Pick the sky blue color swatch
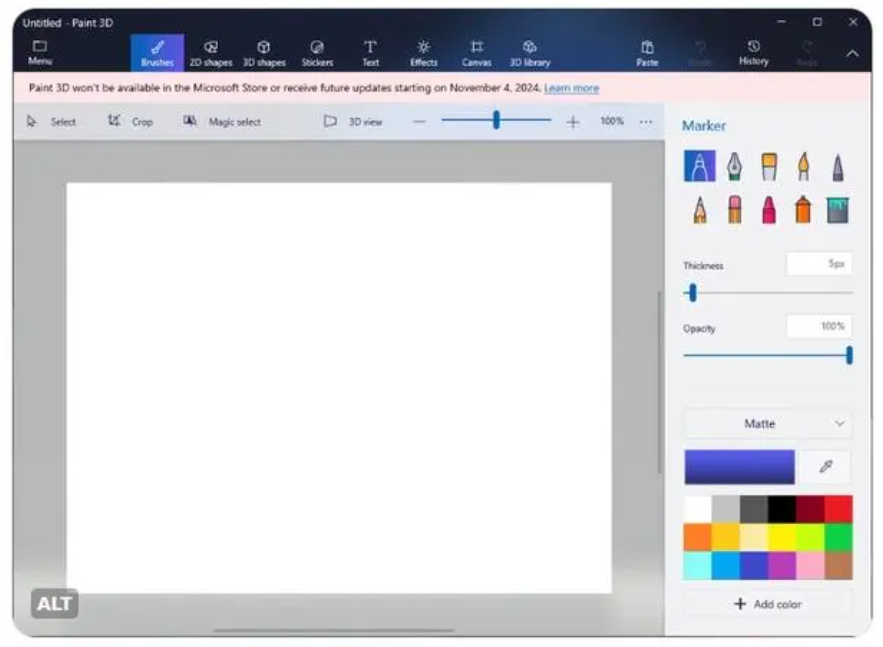Viewport: 883px width, 647px height. (x=726, y=565)
